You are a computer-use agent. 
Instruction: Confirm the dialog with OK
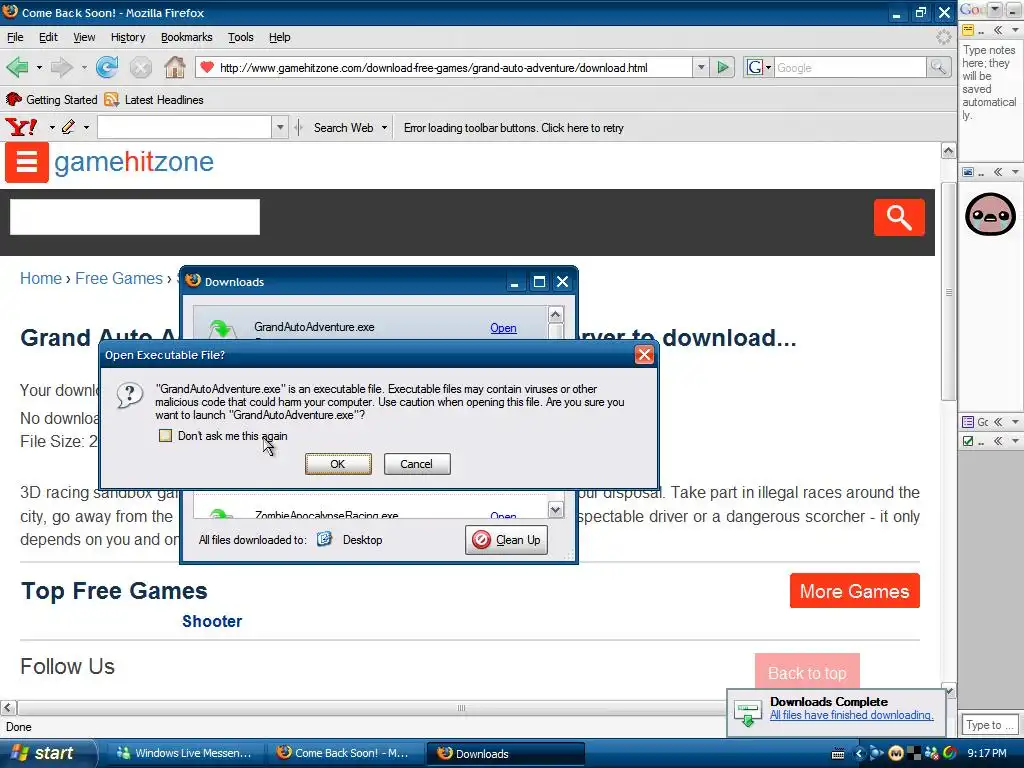pos(338,464)
